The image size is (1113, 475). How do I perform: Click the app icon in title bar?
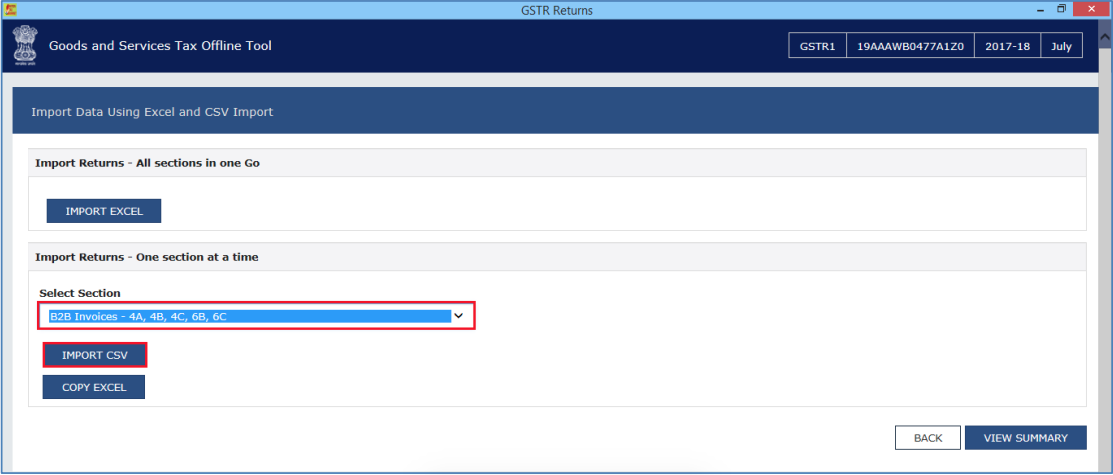click(10, 9)
